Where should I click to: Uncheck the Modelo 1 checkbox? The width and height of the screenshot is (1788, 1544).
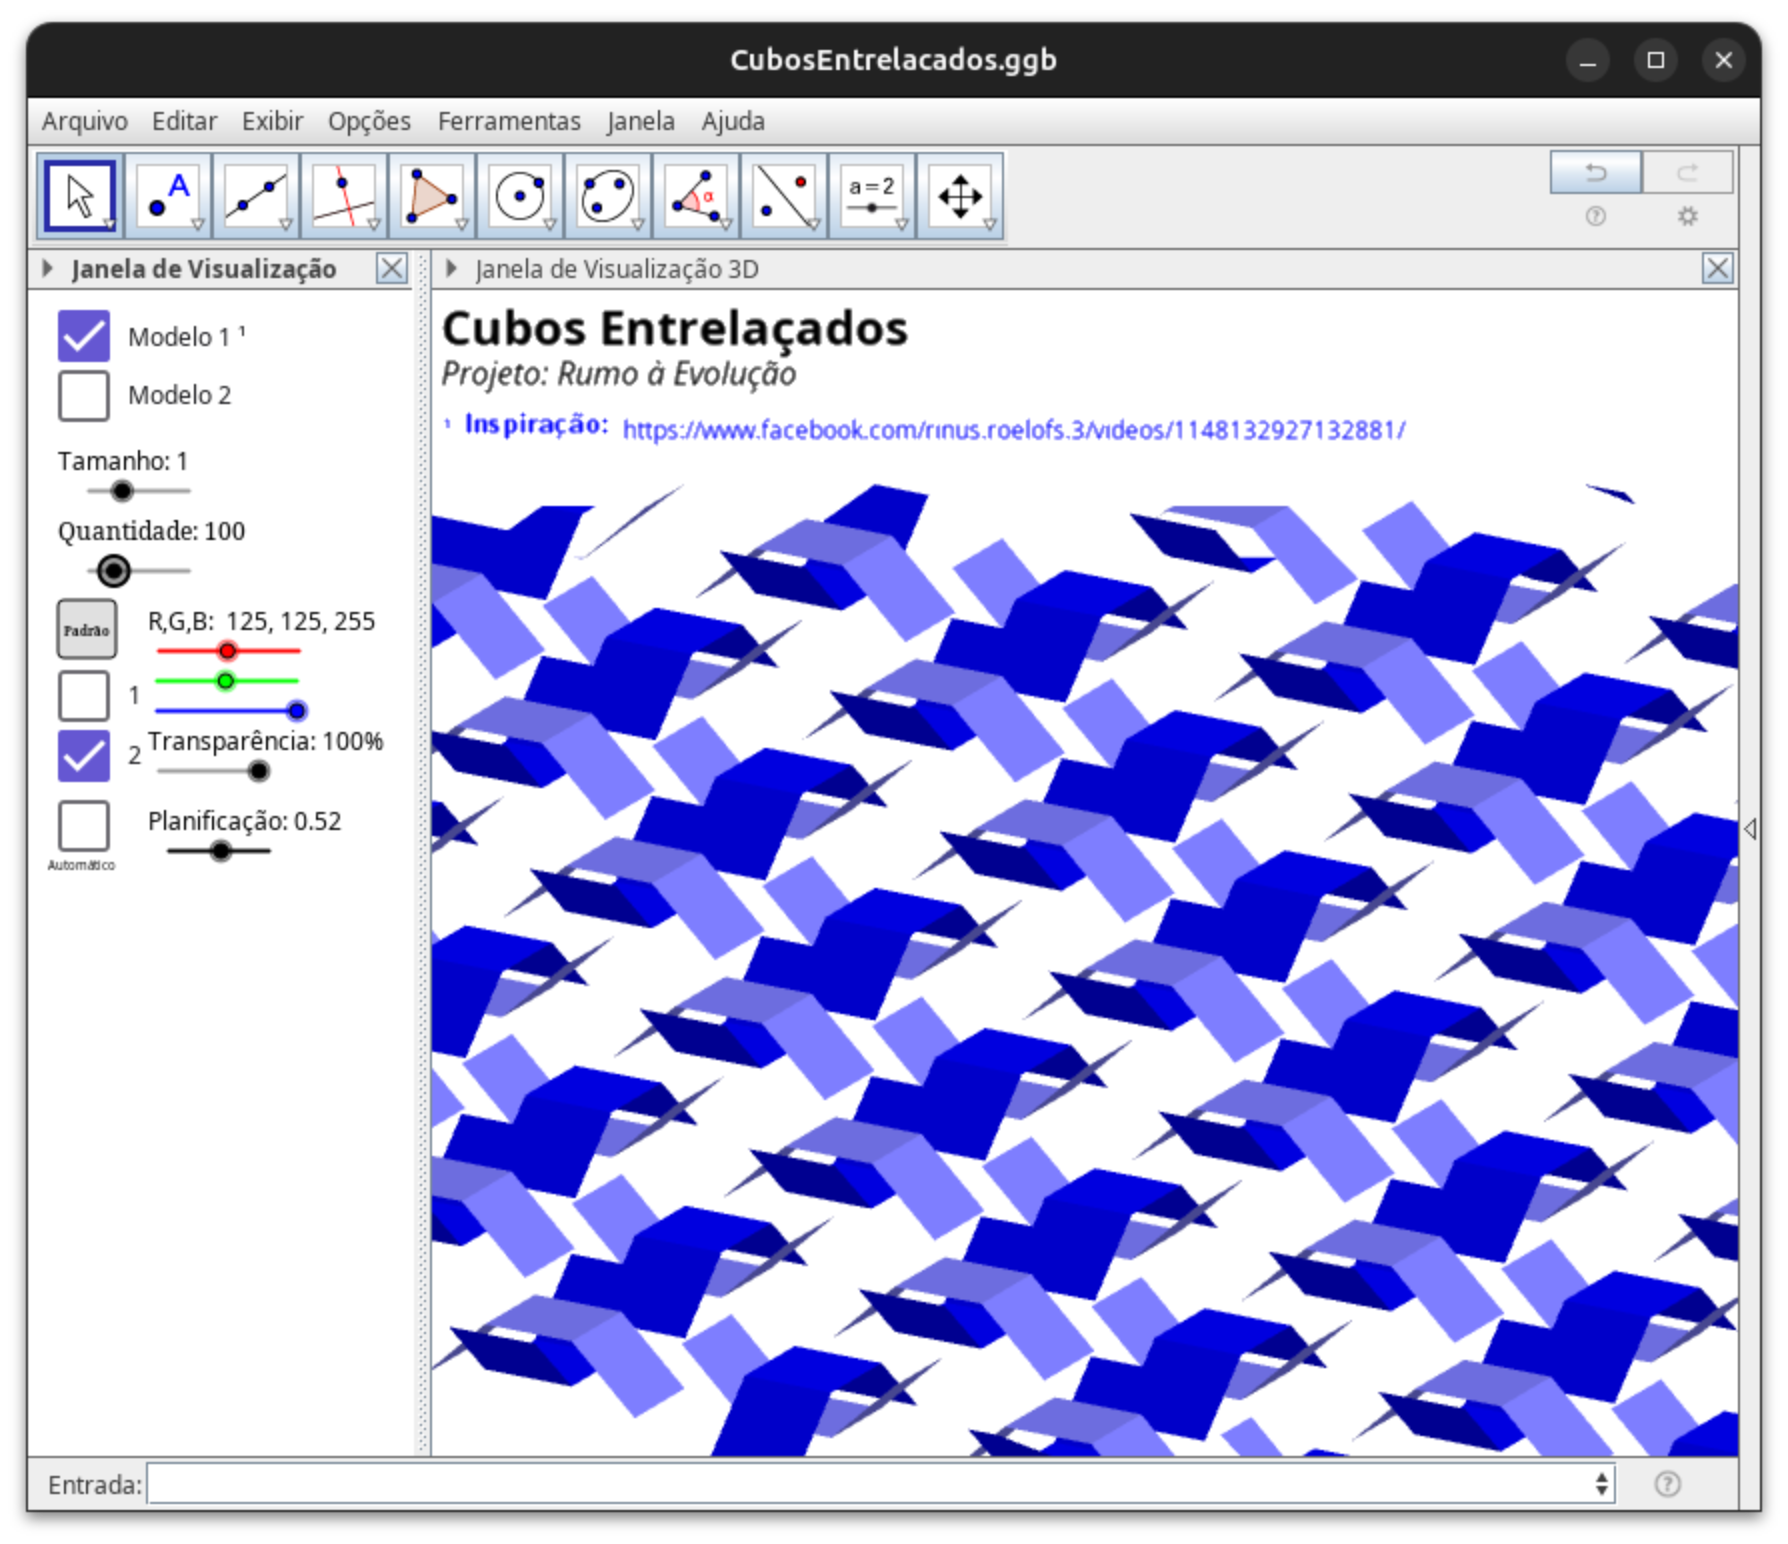[84, 336]
